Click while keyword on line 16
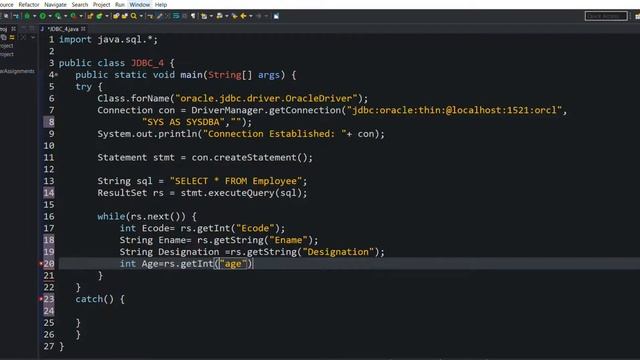This screenshot has height=360, width=640. (111, 216)
